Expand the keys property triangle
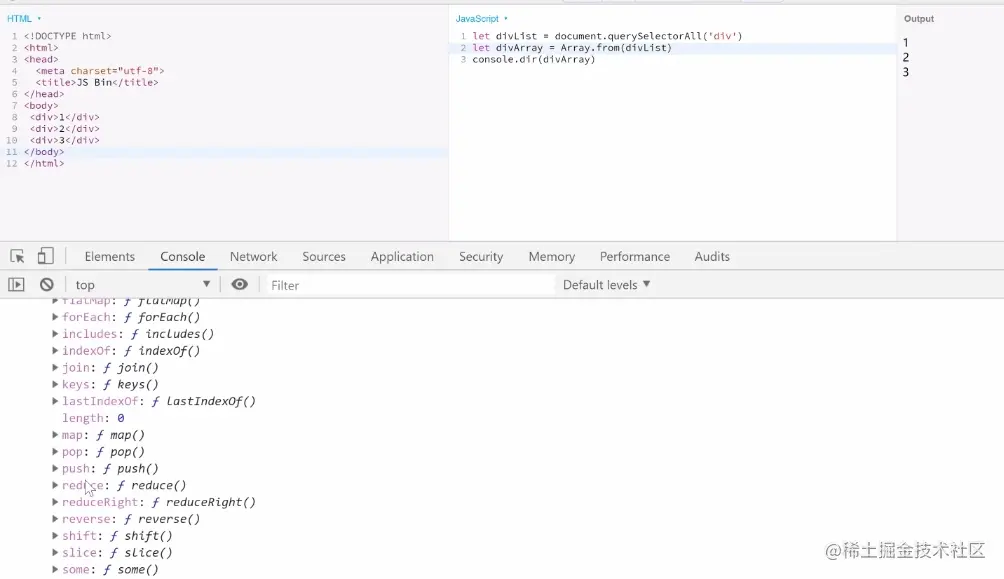Screen dimensions: 1004x579 [x=55, y=384]
